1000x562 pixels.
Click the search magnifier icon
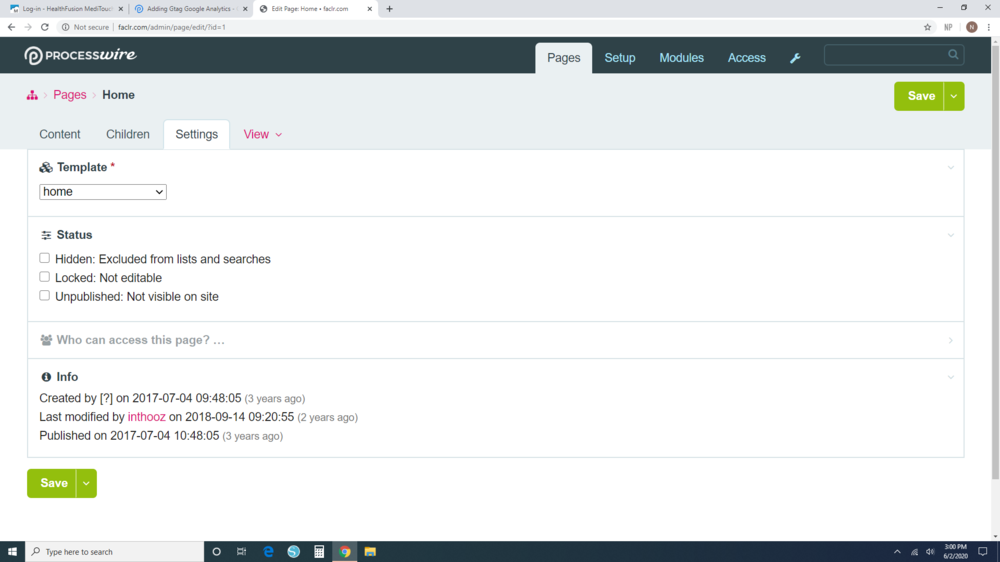[953, 55]
